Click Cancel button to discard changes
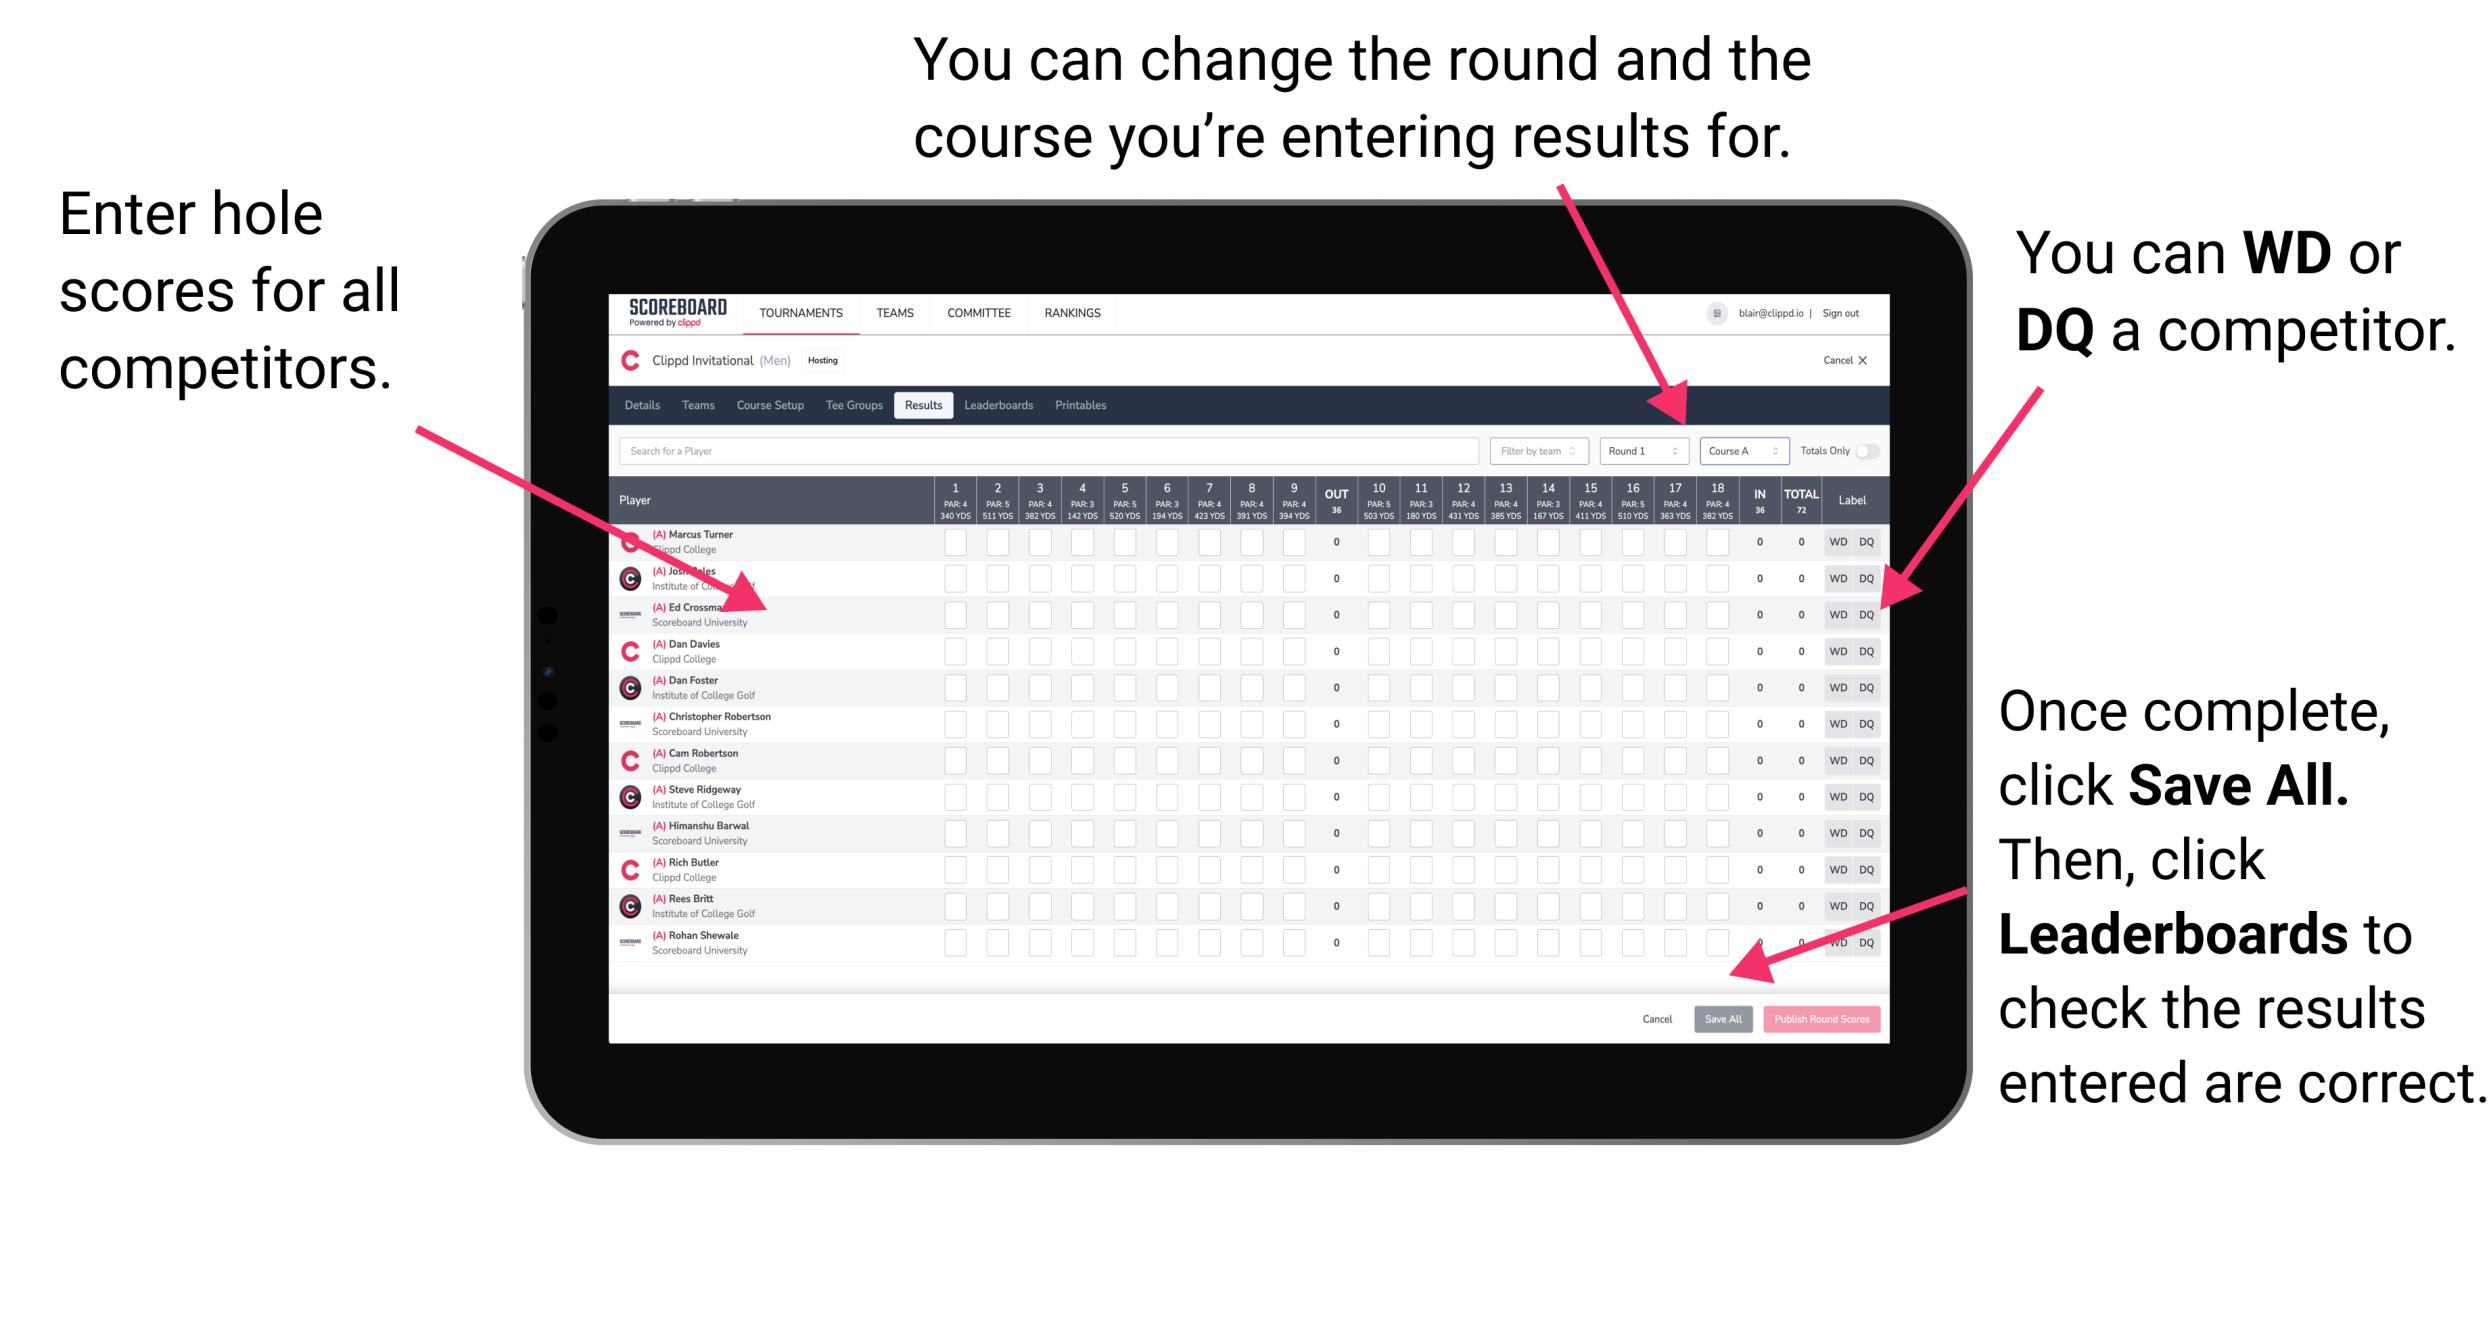This screenshot has width=2489, height=1339. click(1657, 1017)
